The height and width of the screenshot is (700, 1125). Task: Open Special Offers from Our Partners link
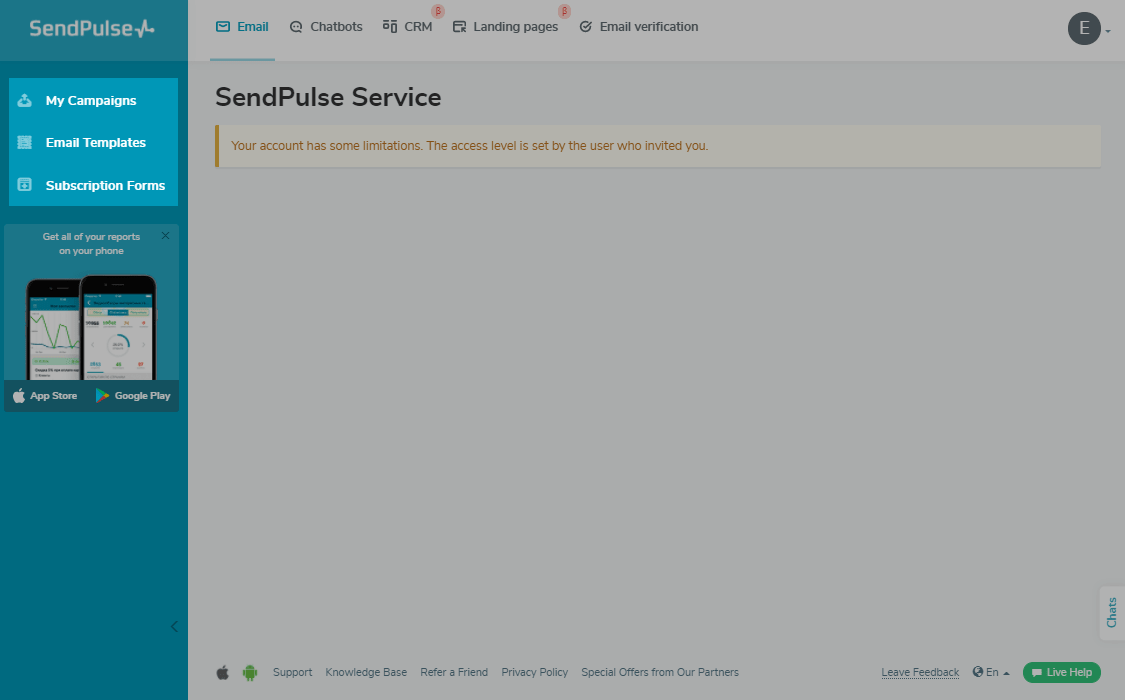tap(660, 673)
